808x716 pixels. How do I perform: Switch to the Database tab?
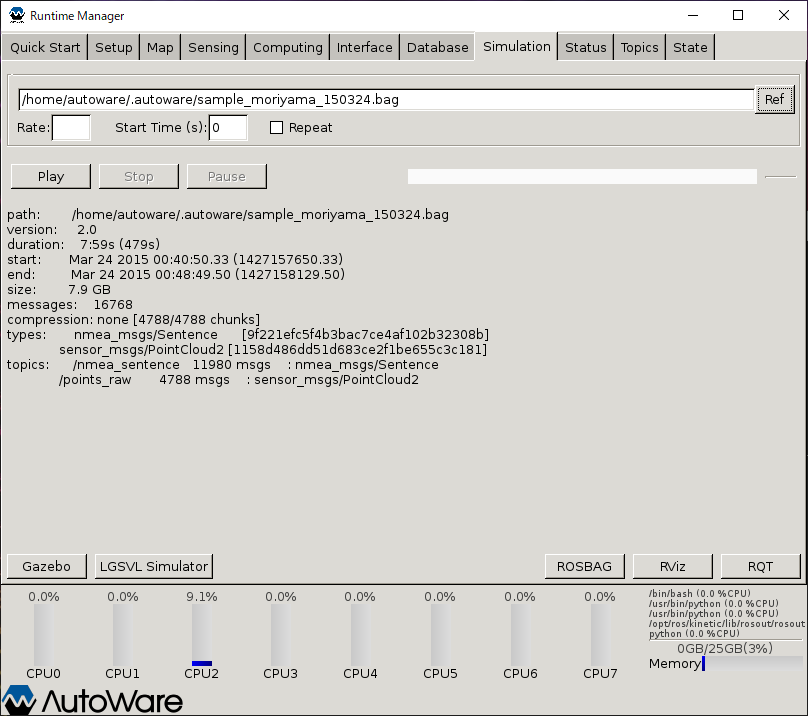point(437,47)
